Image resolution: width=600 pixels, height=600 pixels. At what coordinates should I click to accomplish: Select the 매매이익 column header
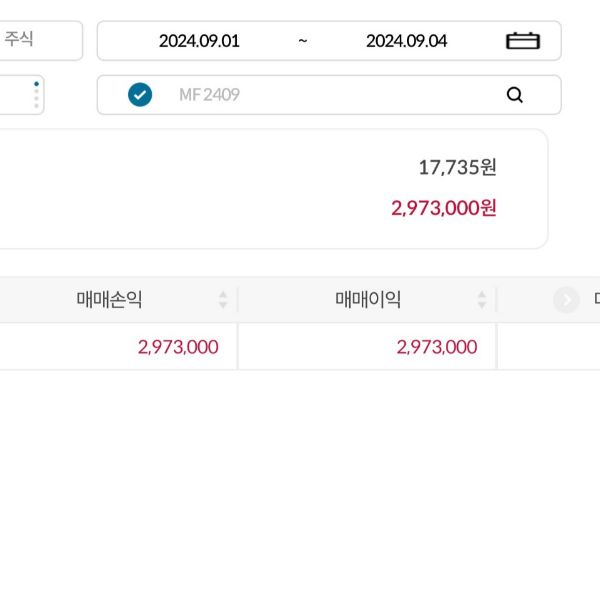368,299
